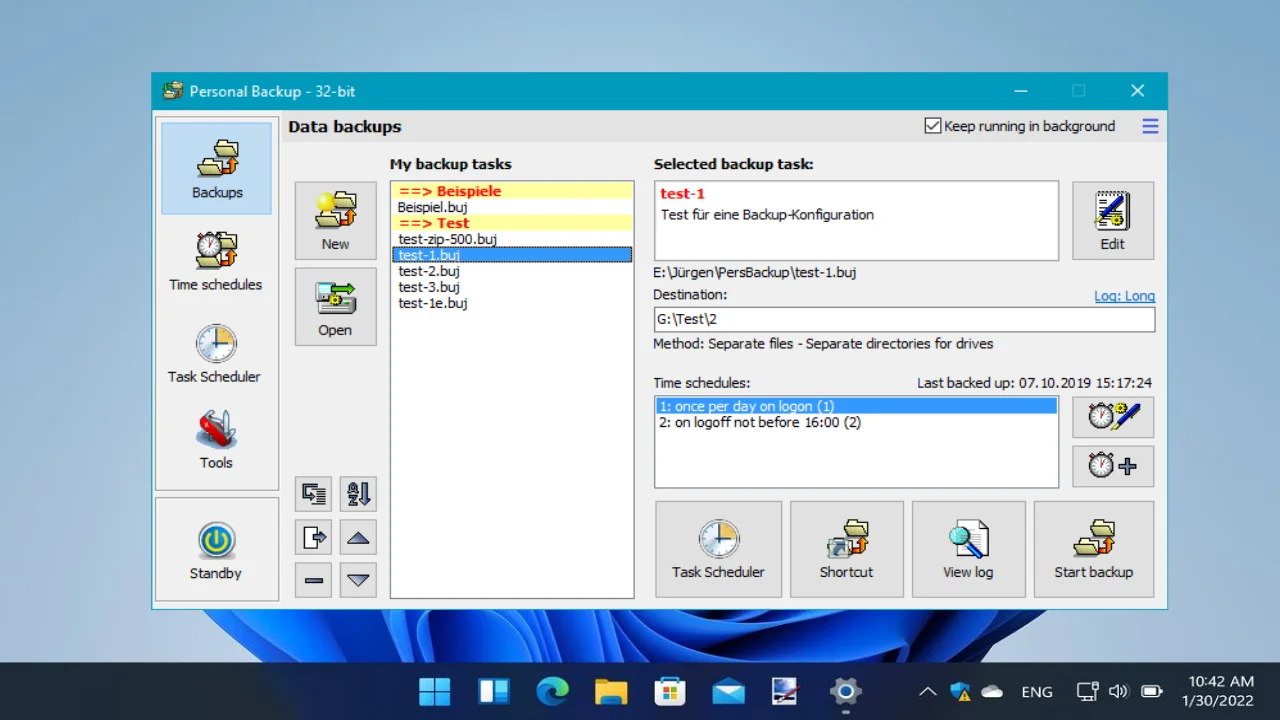The image size is (1280, 720).
Task: Add a new time schedule with plus icon
Action: click(1113, 466)
